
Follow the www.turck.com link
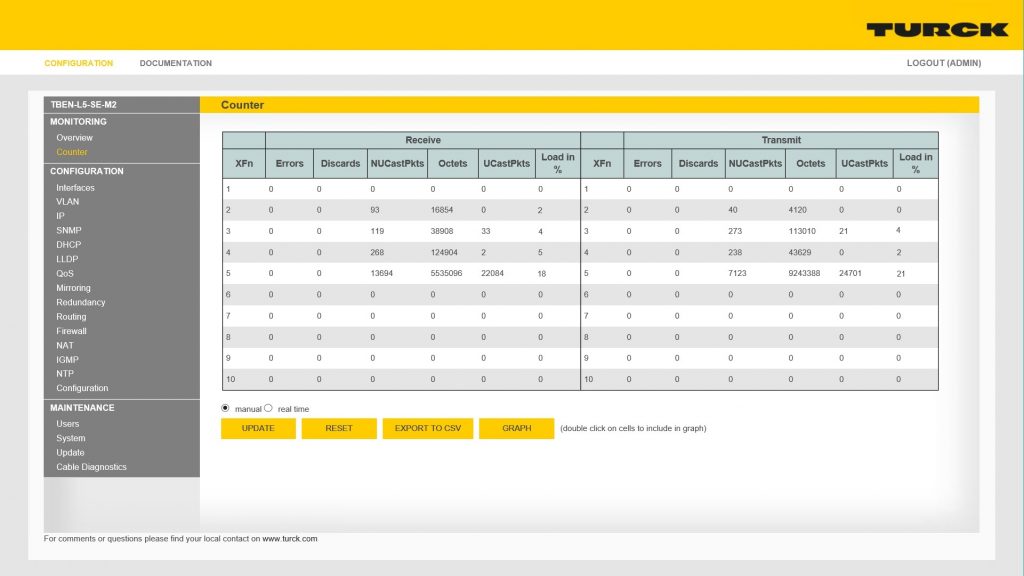pyautogui.click(x=290, y=538)
